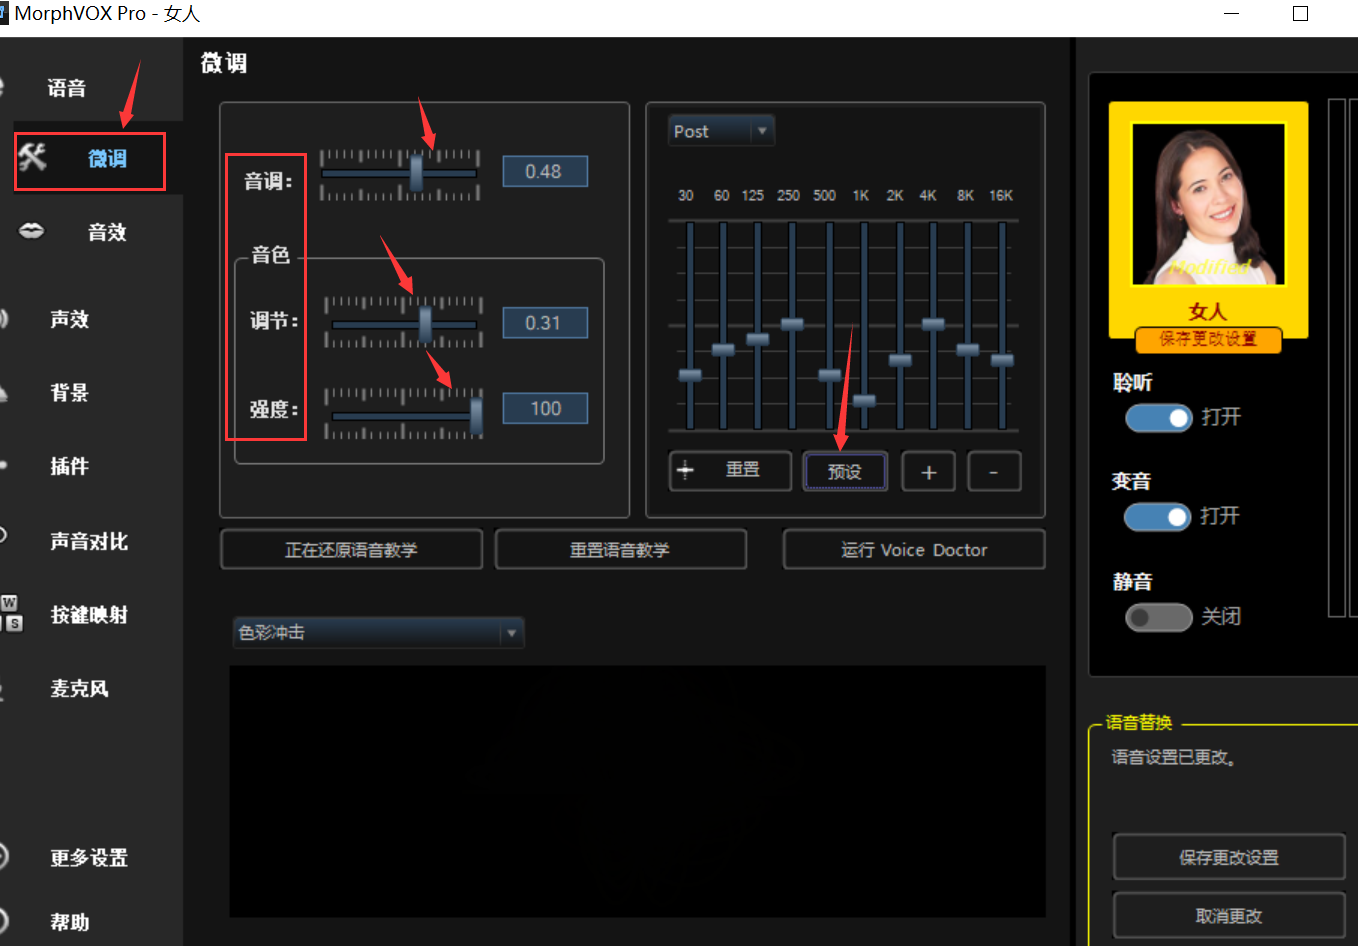Image resolution: width=1358 pixels, height=946 pixels.
Task: Select 插件 in the sidebar
Action: pyautogui.click(x=70, y=466)
